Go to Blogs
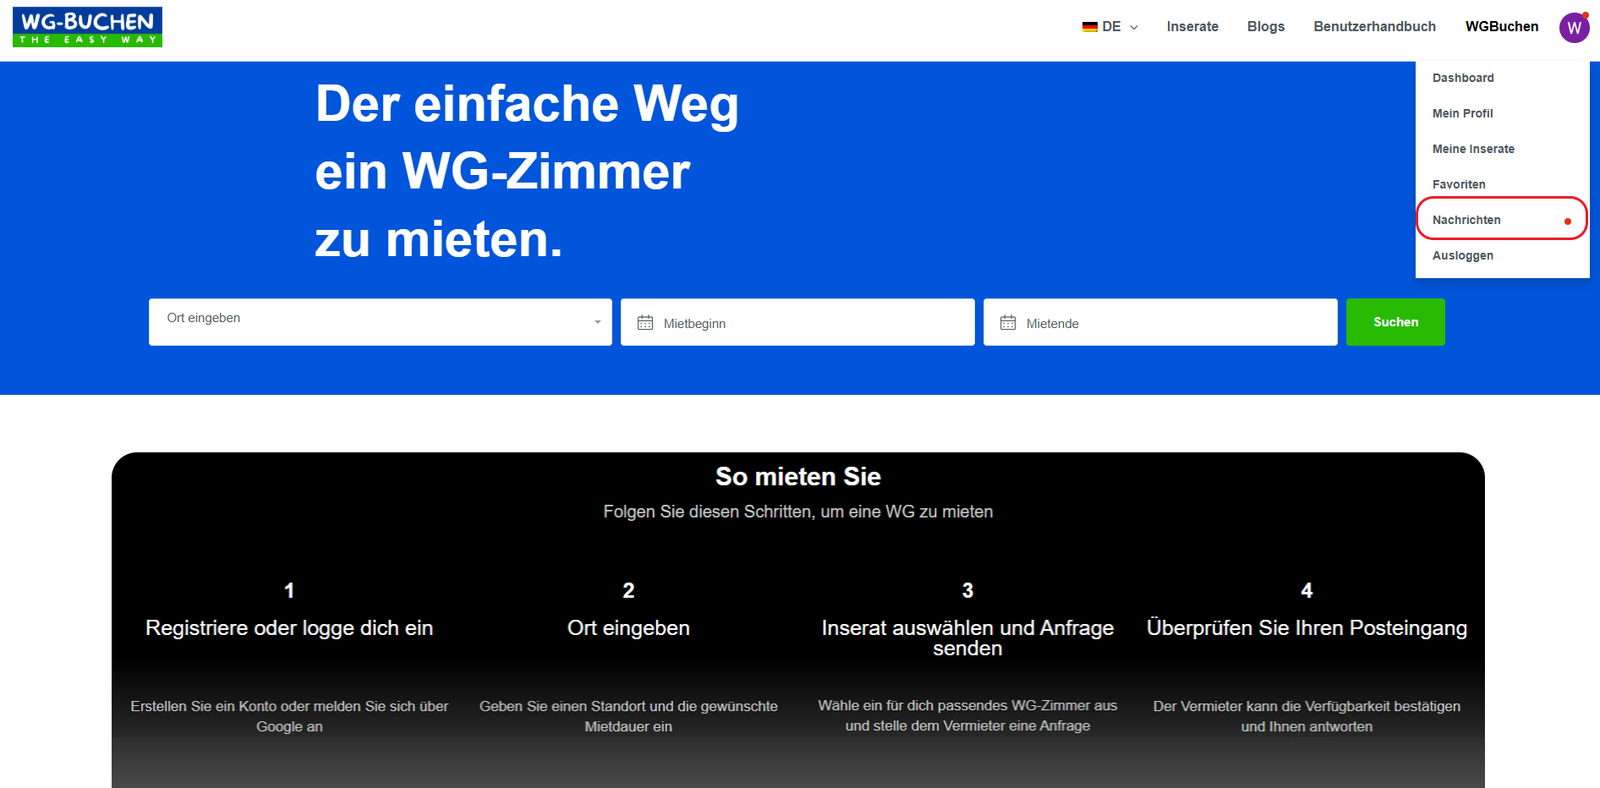The image size is (1600, 788). coord(1266,27)
